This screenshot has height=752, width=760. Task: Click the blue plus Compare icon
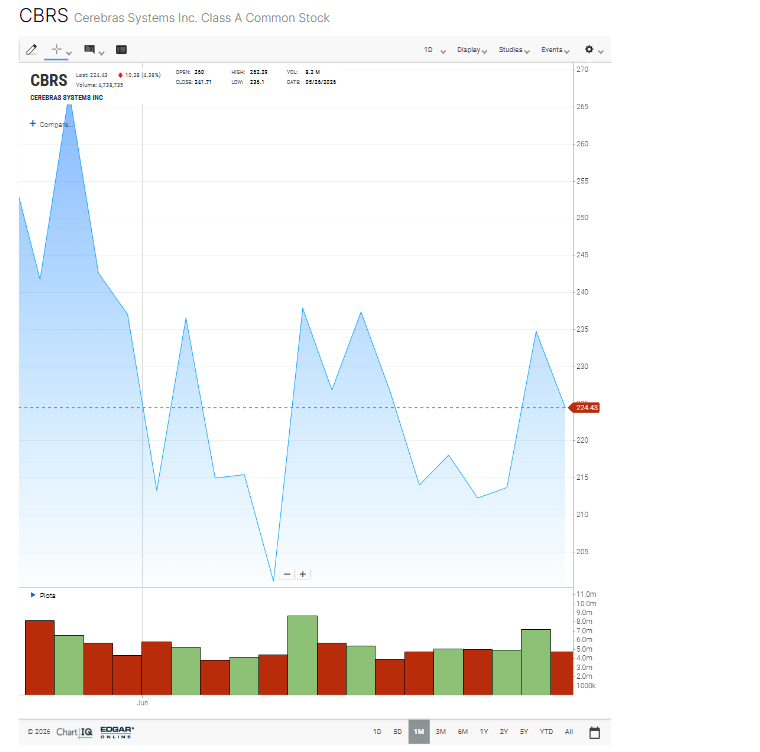pyautogui.click(x=33, y=124)
